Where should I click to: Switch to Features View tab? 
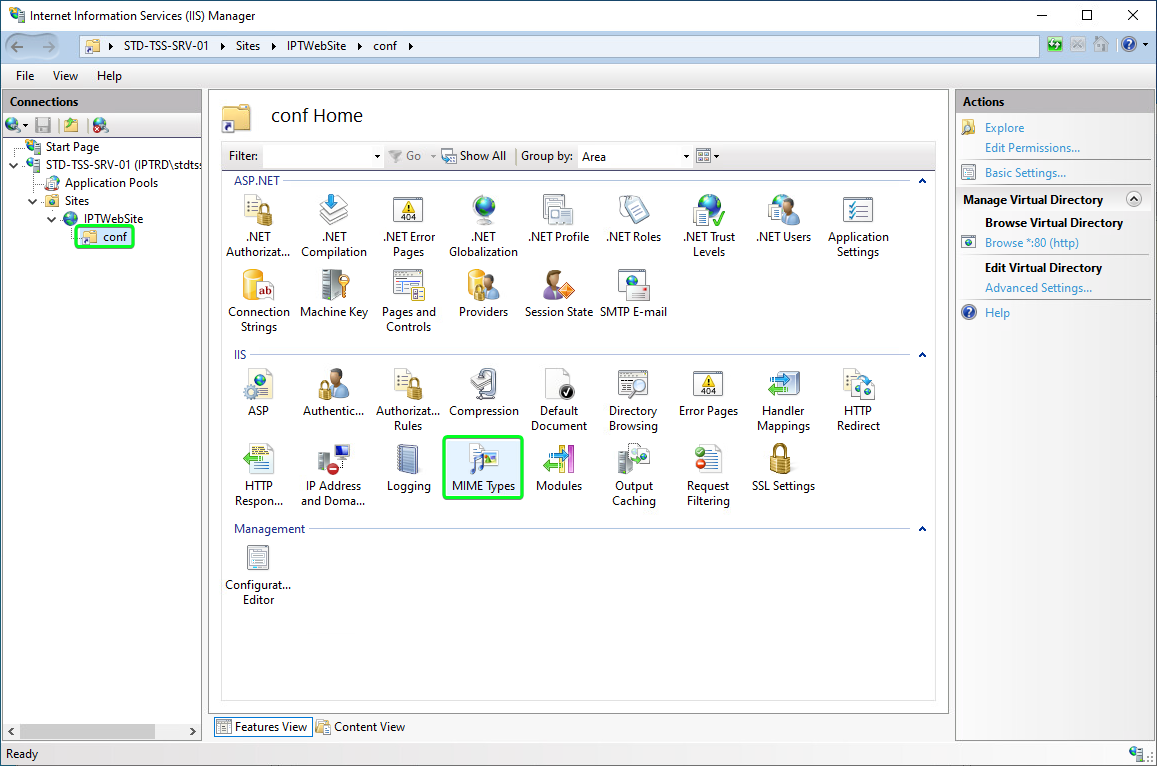point(263,727)
